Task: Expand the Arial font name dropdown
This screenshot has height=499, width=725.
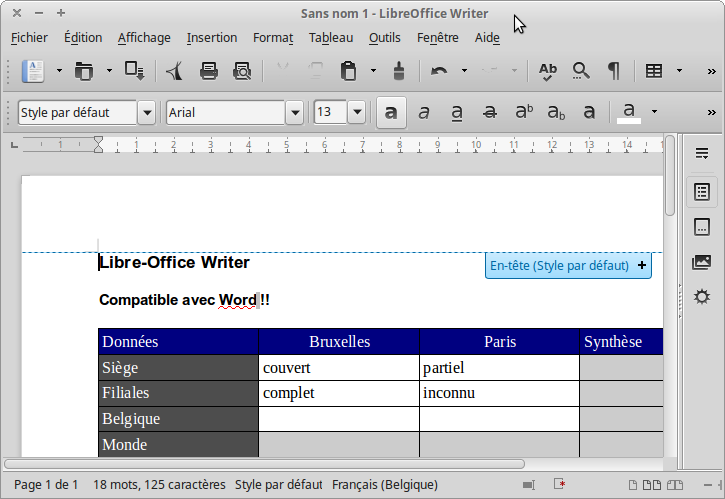Action: [294, 112]
